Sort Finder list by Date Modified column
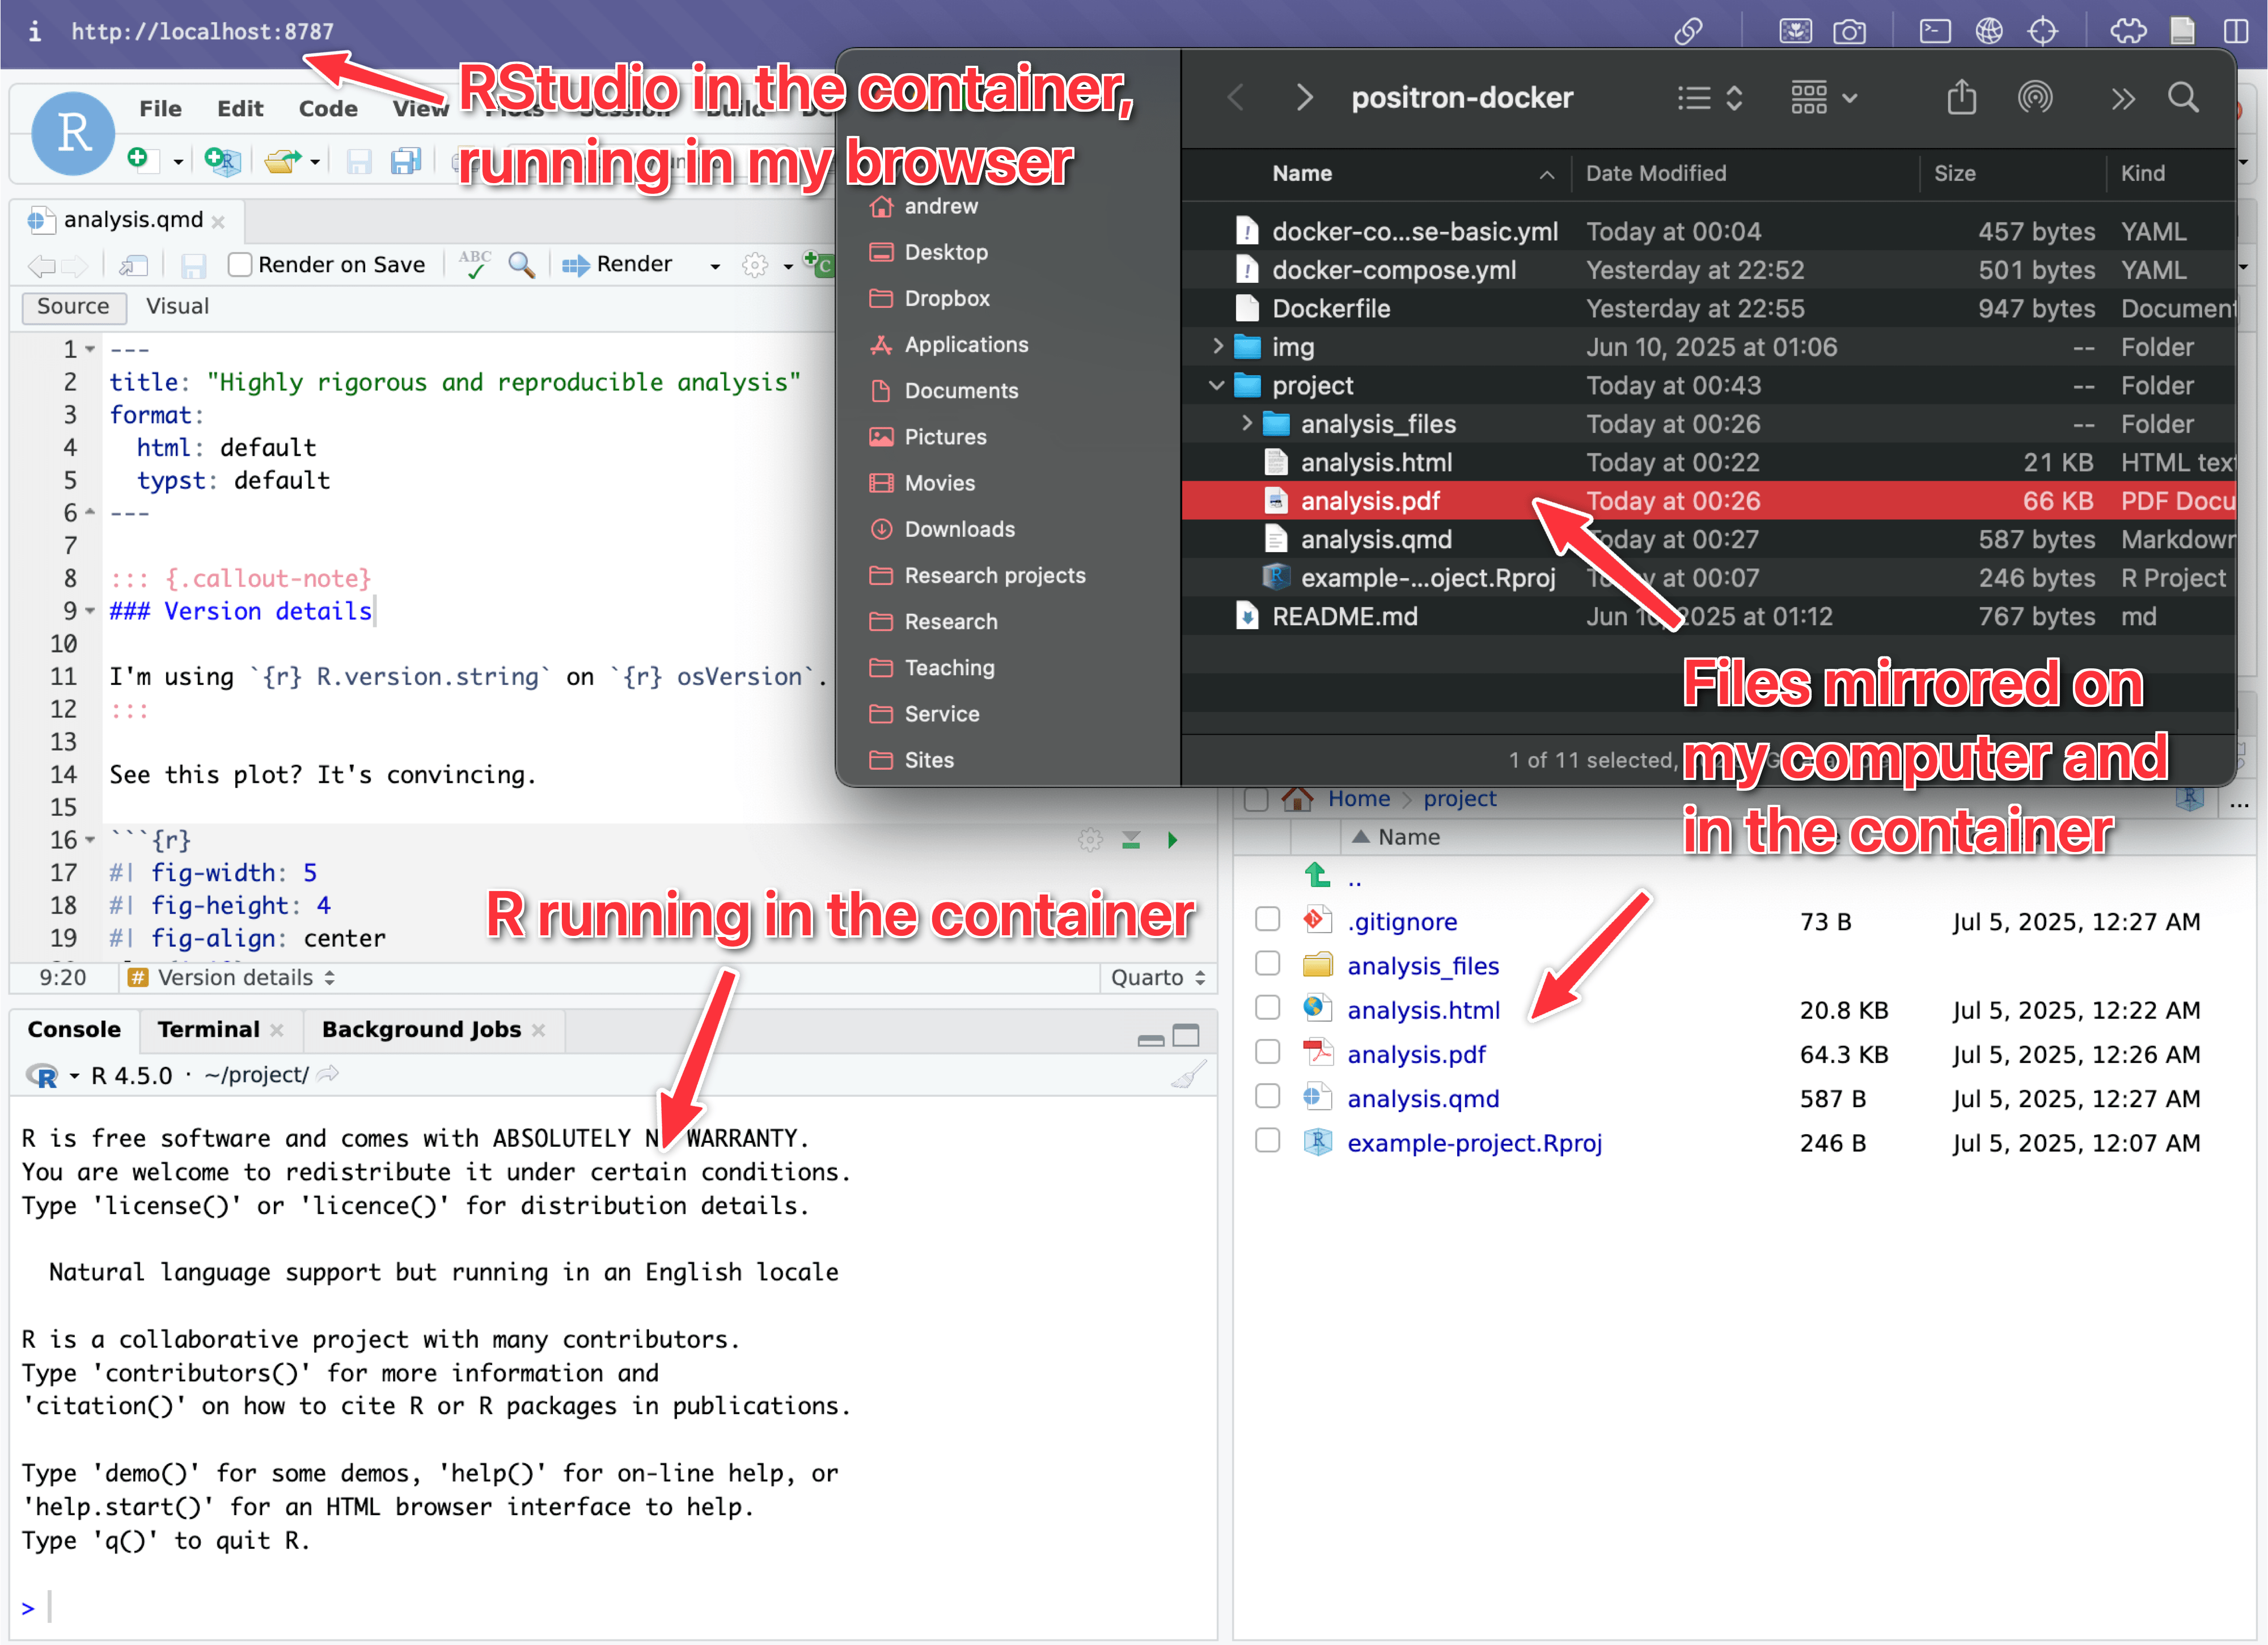 pos(1655,173)
